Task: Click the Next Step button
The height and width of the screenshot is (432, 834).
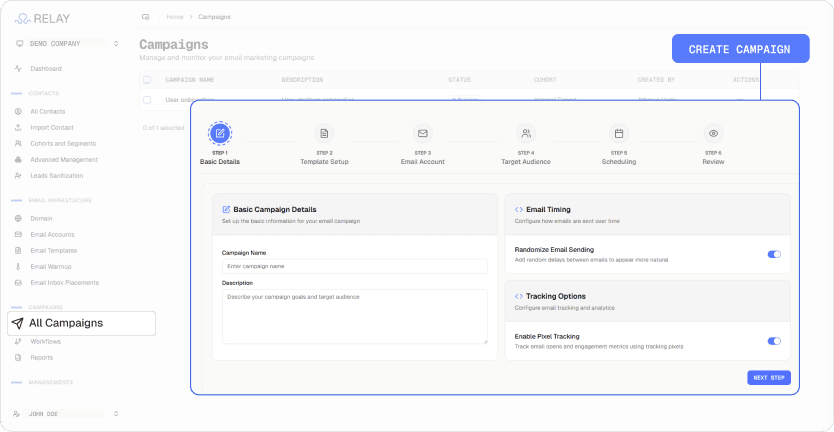Action: click(x=769, y=378)
